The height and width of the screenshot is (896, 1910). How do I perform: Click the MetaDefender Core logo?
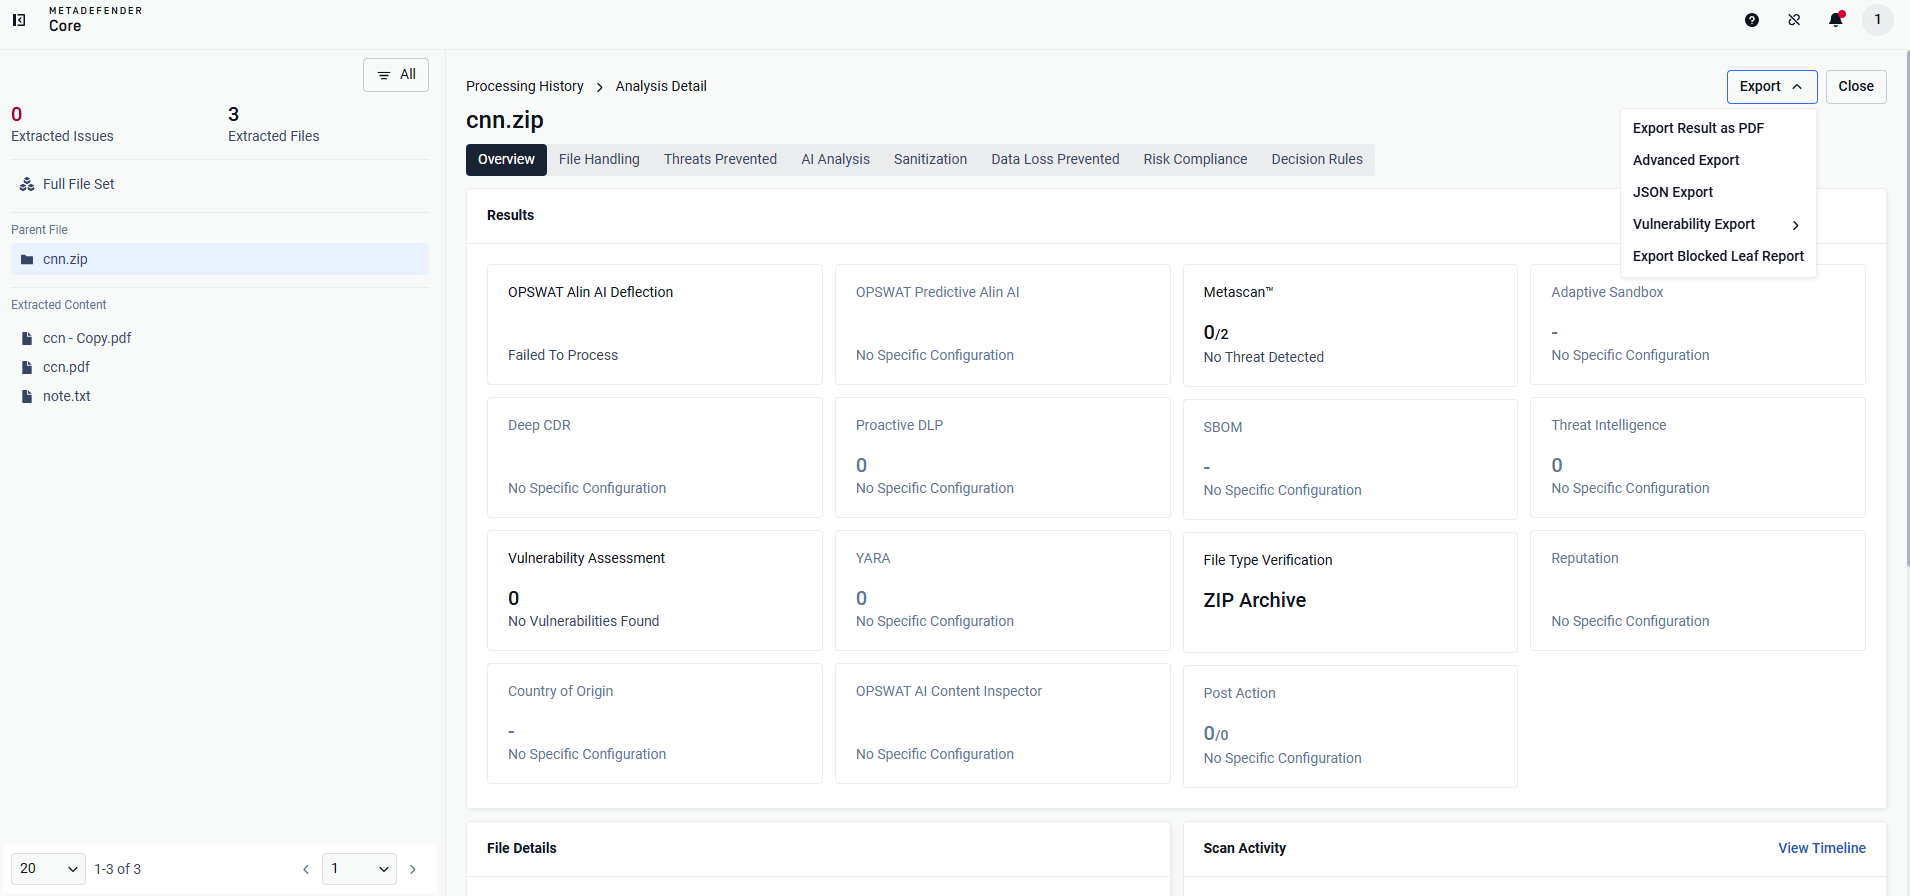(x=95, y=20)
